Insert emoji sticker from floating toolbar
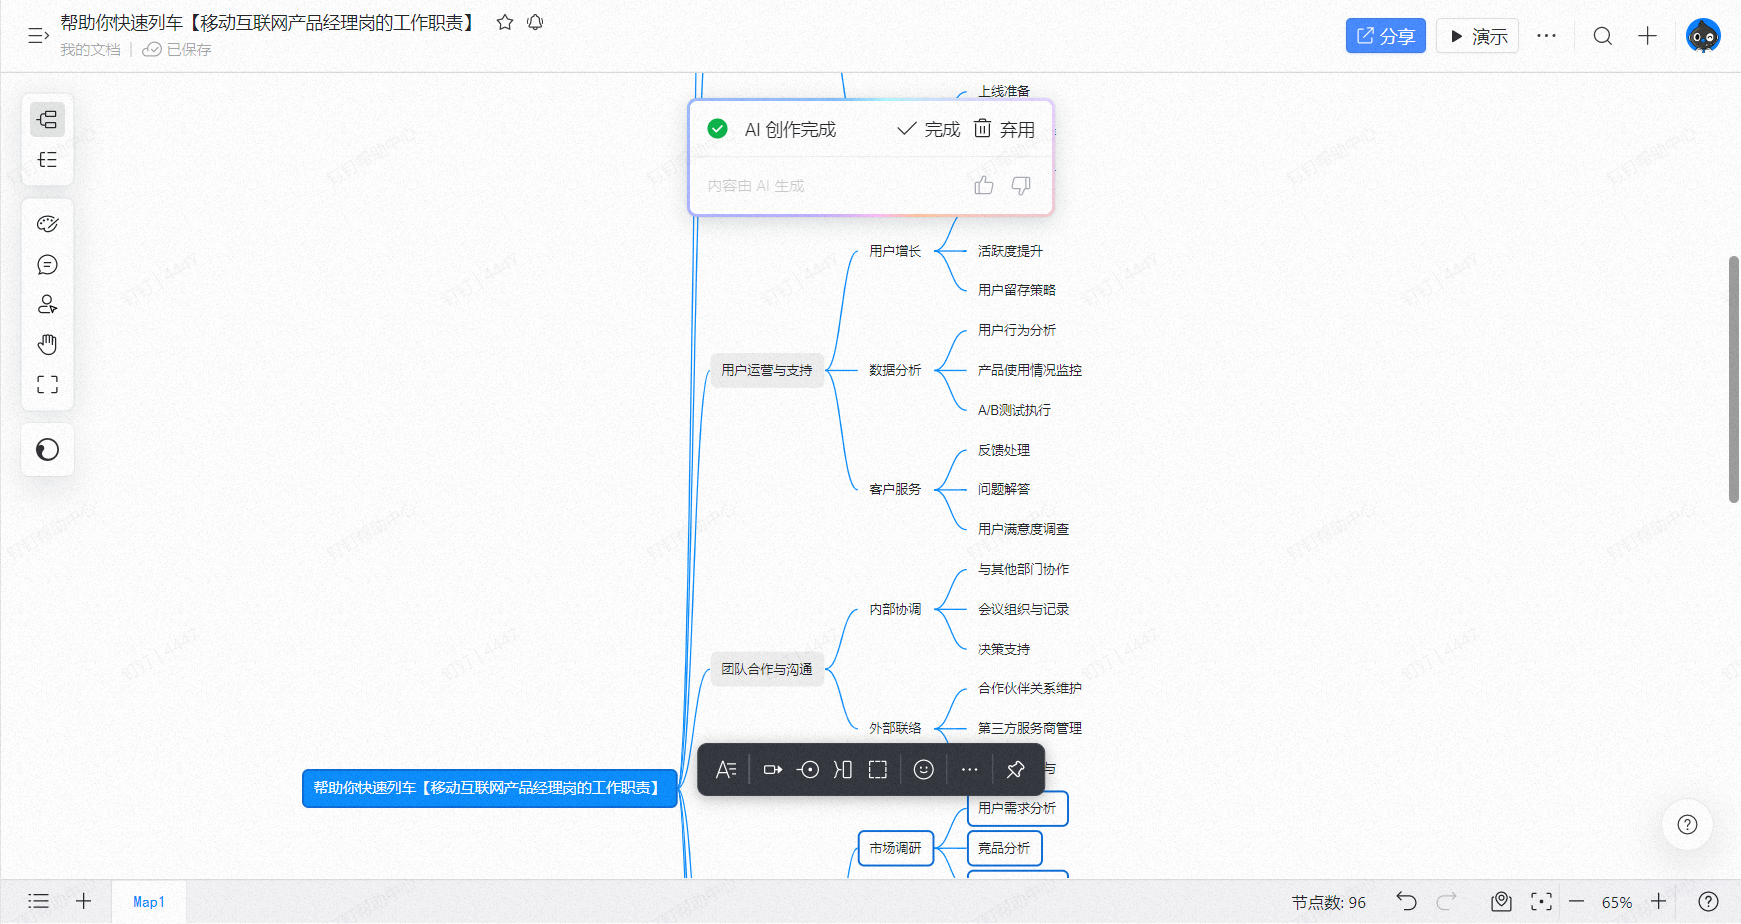 pyautogui.click(x=924, y=769)
